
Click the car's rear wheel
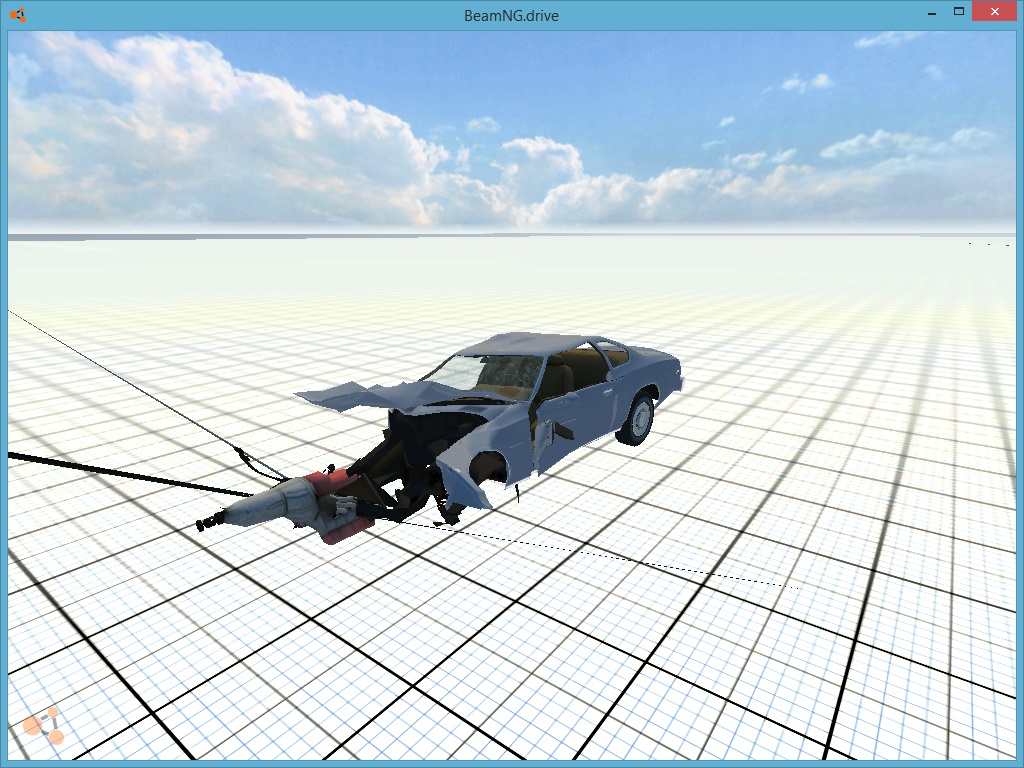[636, 419]
